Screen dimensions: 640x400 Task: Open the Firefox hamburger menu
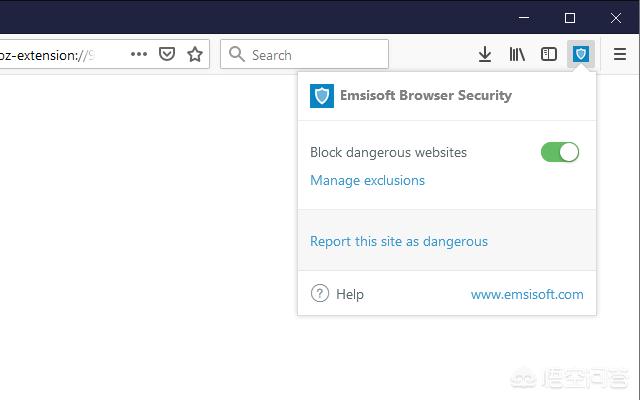click(x=620, y=54)
